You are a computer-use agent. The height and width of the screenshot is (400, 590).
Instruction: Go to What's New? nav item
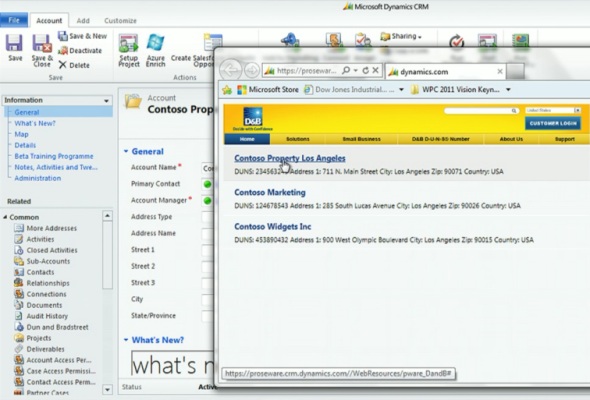(35, 123)
